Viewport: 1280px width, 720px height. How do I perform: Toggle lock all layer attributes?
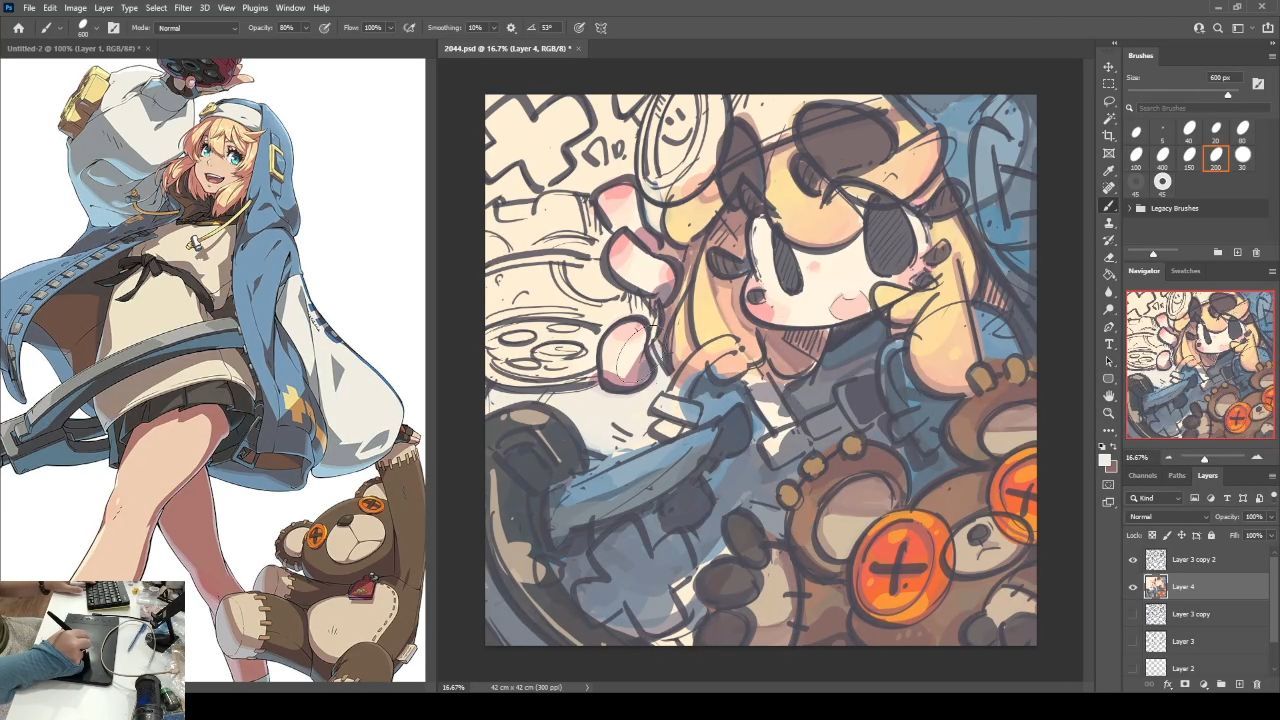(x=1211, y=535)
